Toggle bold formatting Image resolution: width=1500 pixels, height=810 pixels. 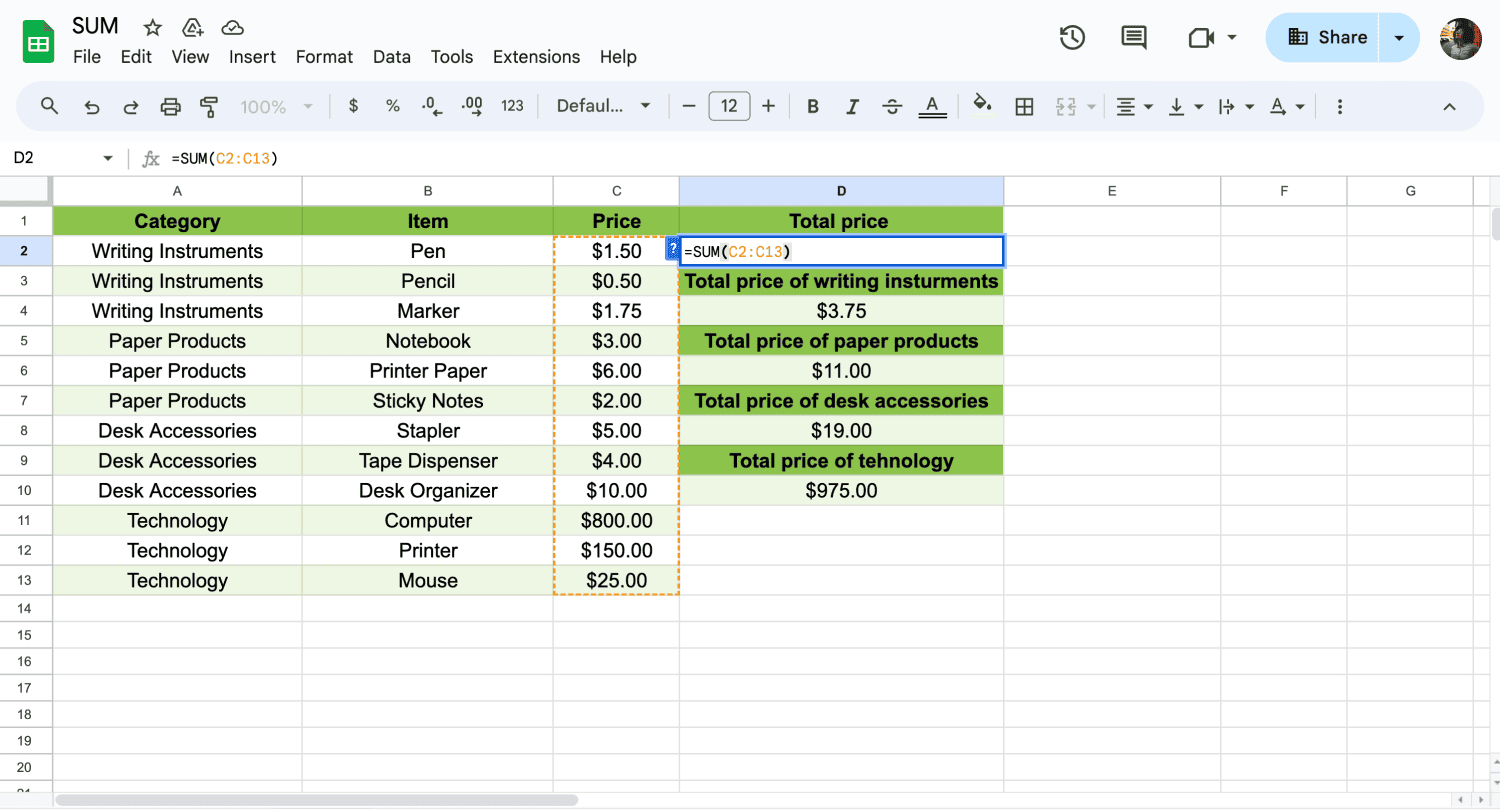[x=813, y=106]
